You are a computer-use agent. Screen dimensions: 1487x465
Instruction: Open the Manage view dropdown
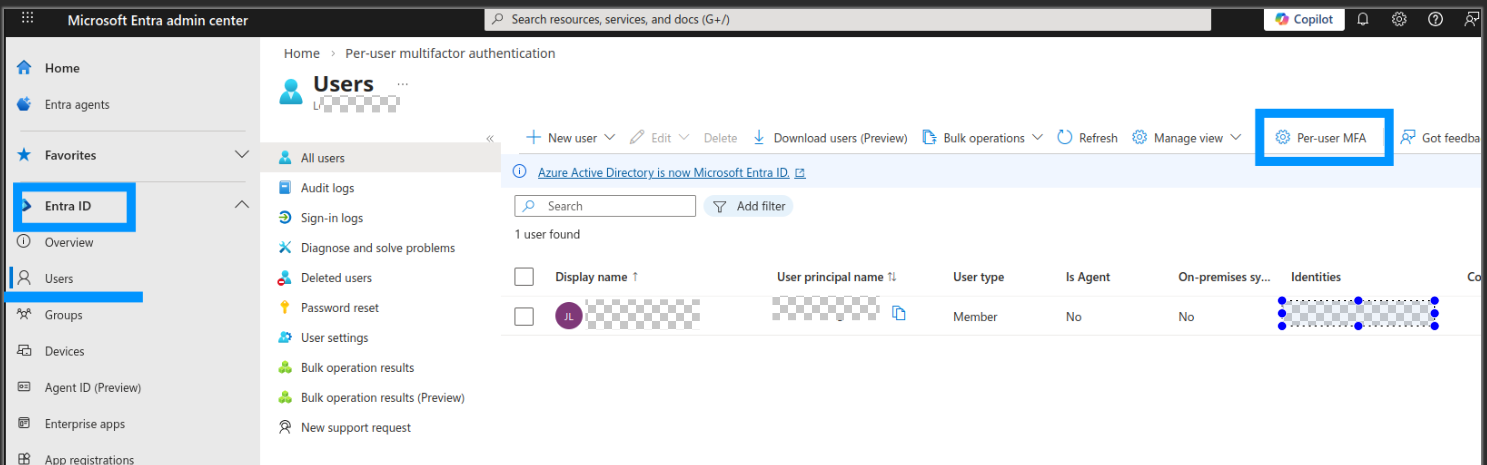pyautogui.click(x=1186, y=138)
